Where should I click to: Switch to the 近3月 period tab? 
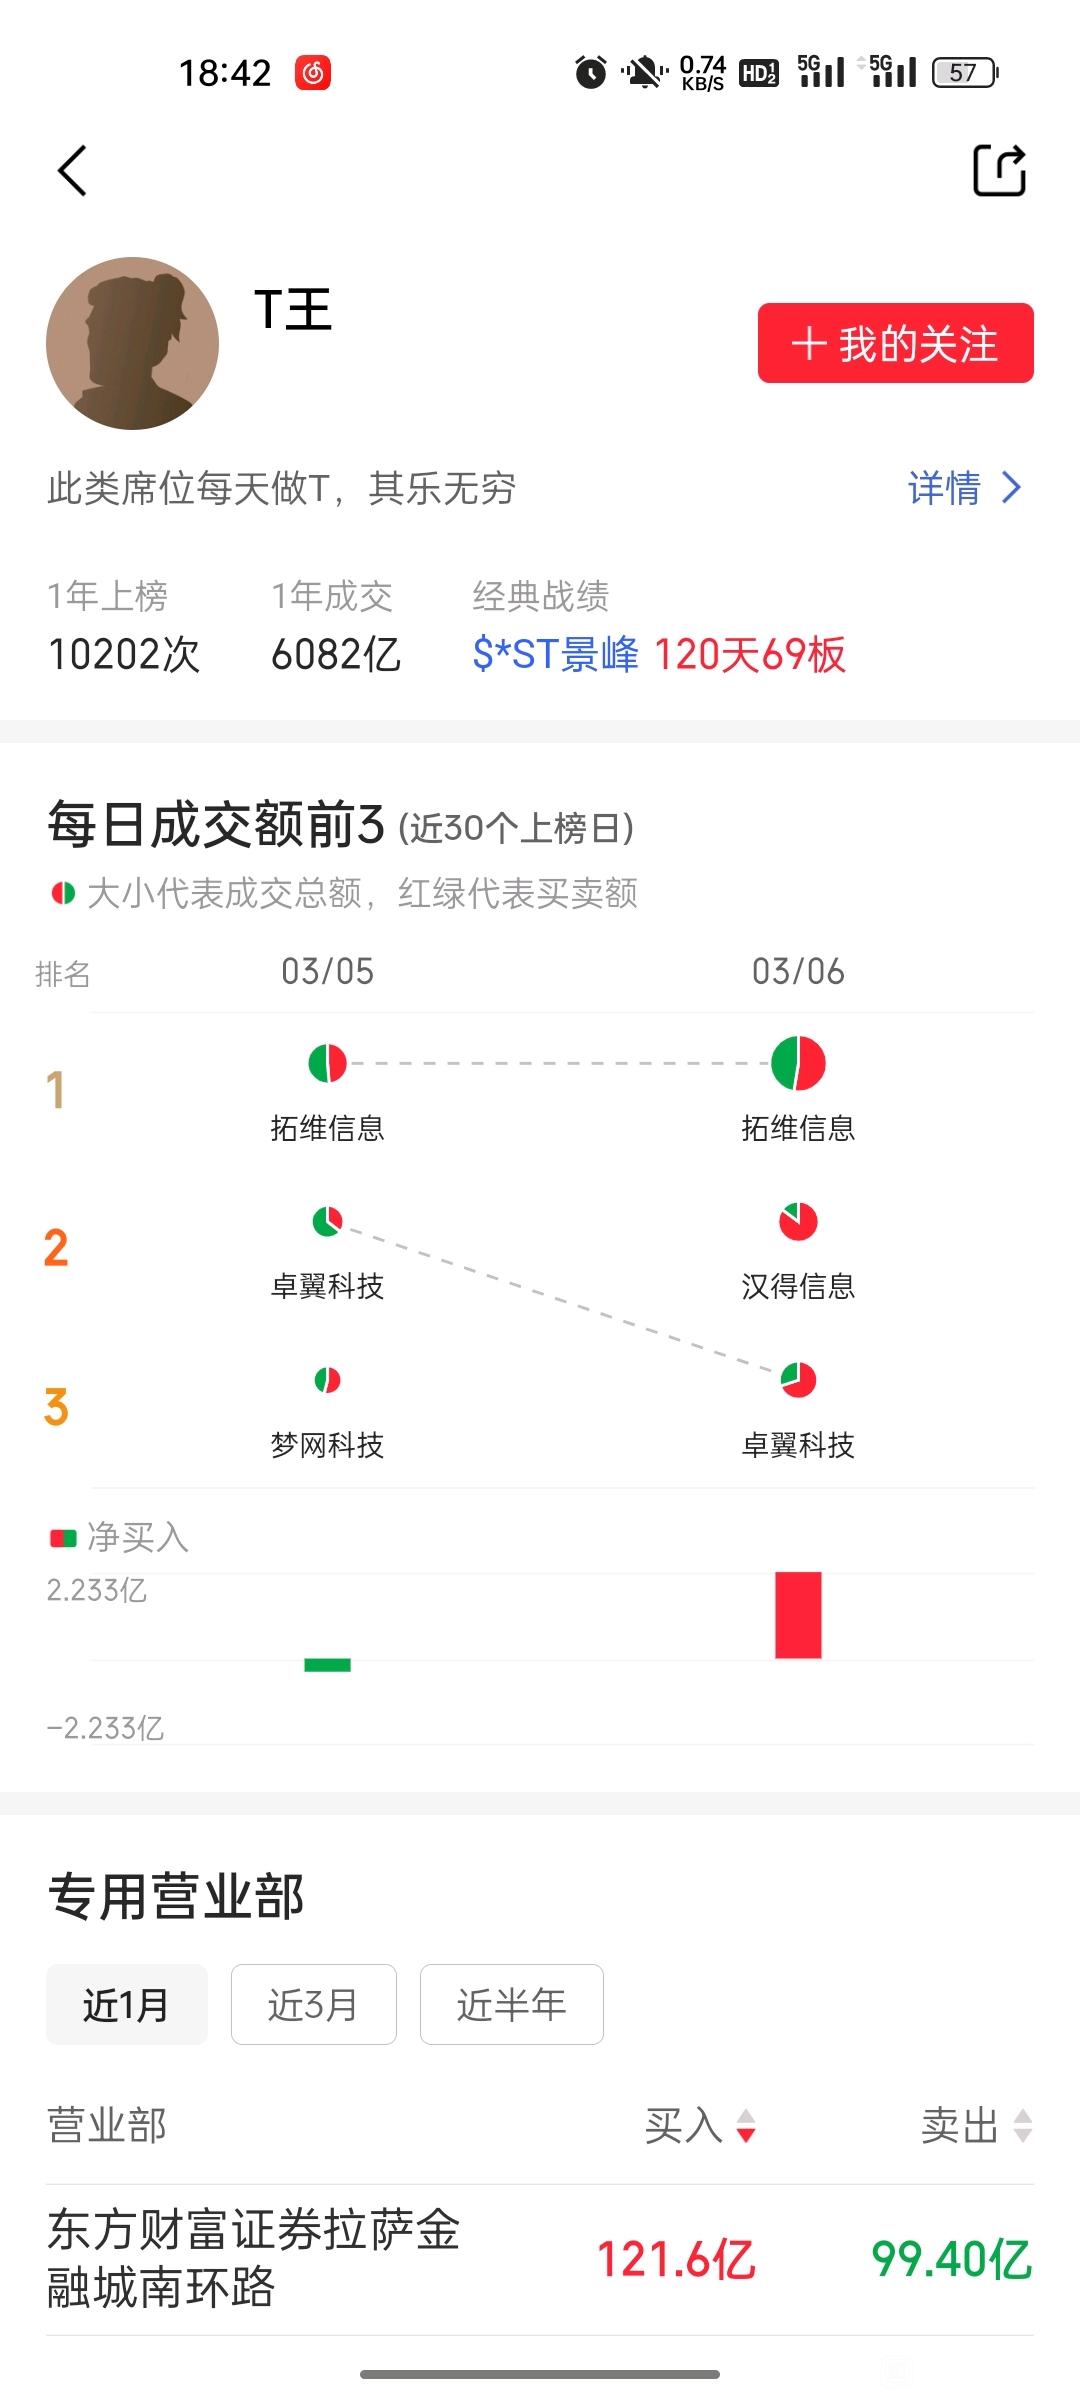pyautogui.click(x=314, y=2004)
